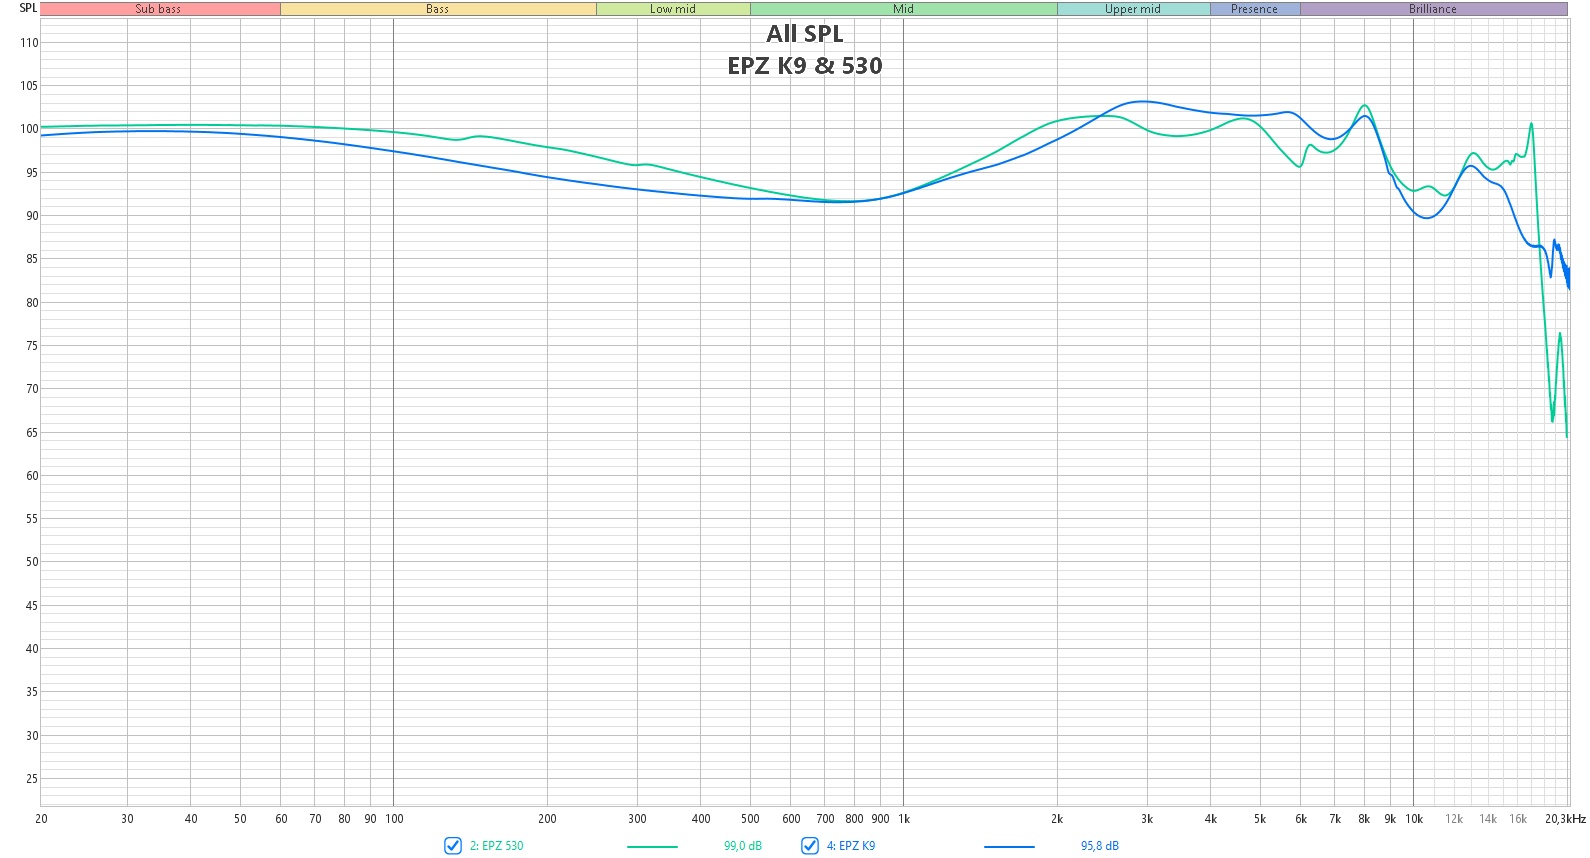This screenshot has width=1590, height=858.
Task: Click the "Sub bass" frequency band label
Action: tap(159, 9)
